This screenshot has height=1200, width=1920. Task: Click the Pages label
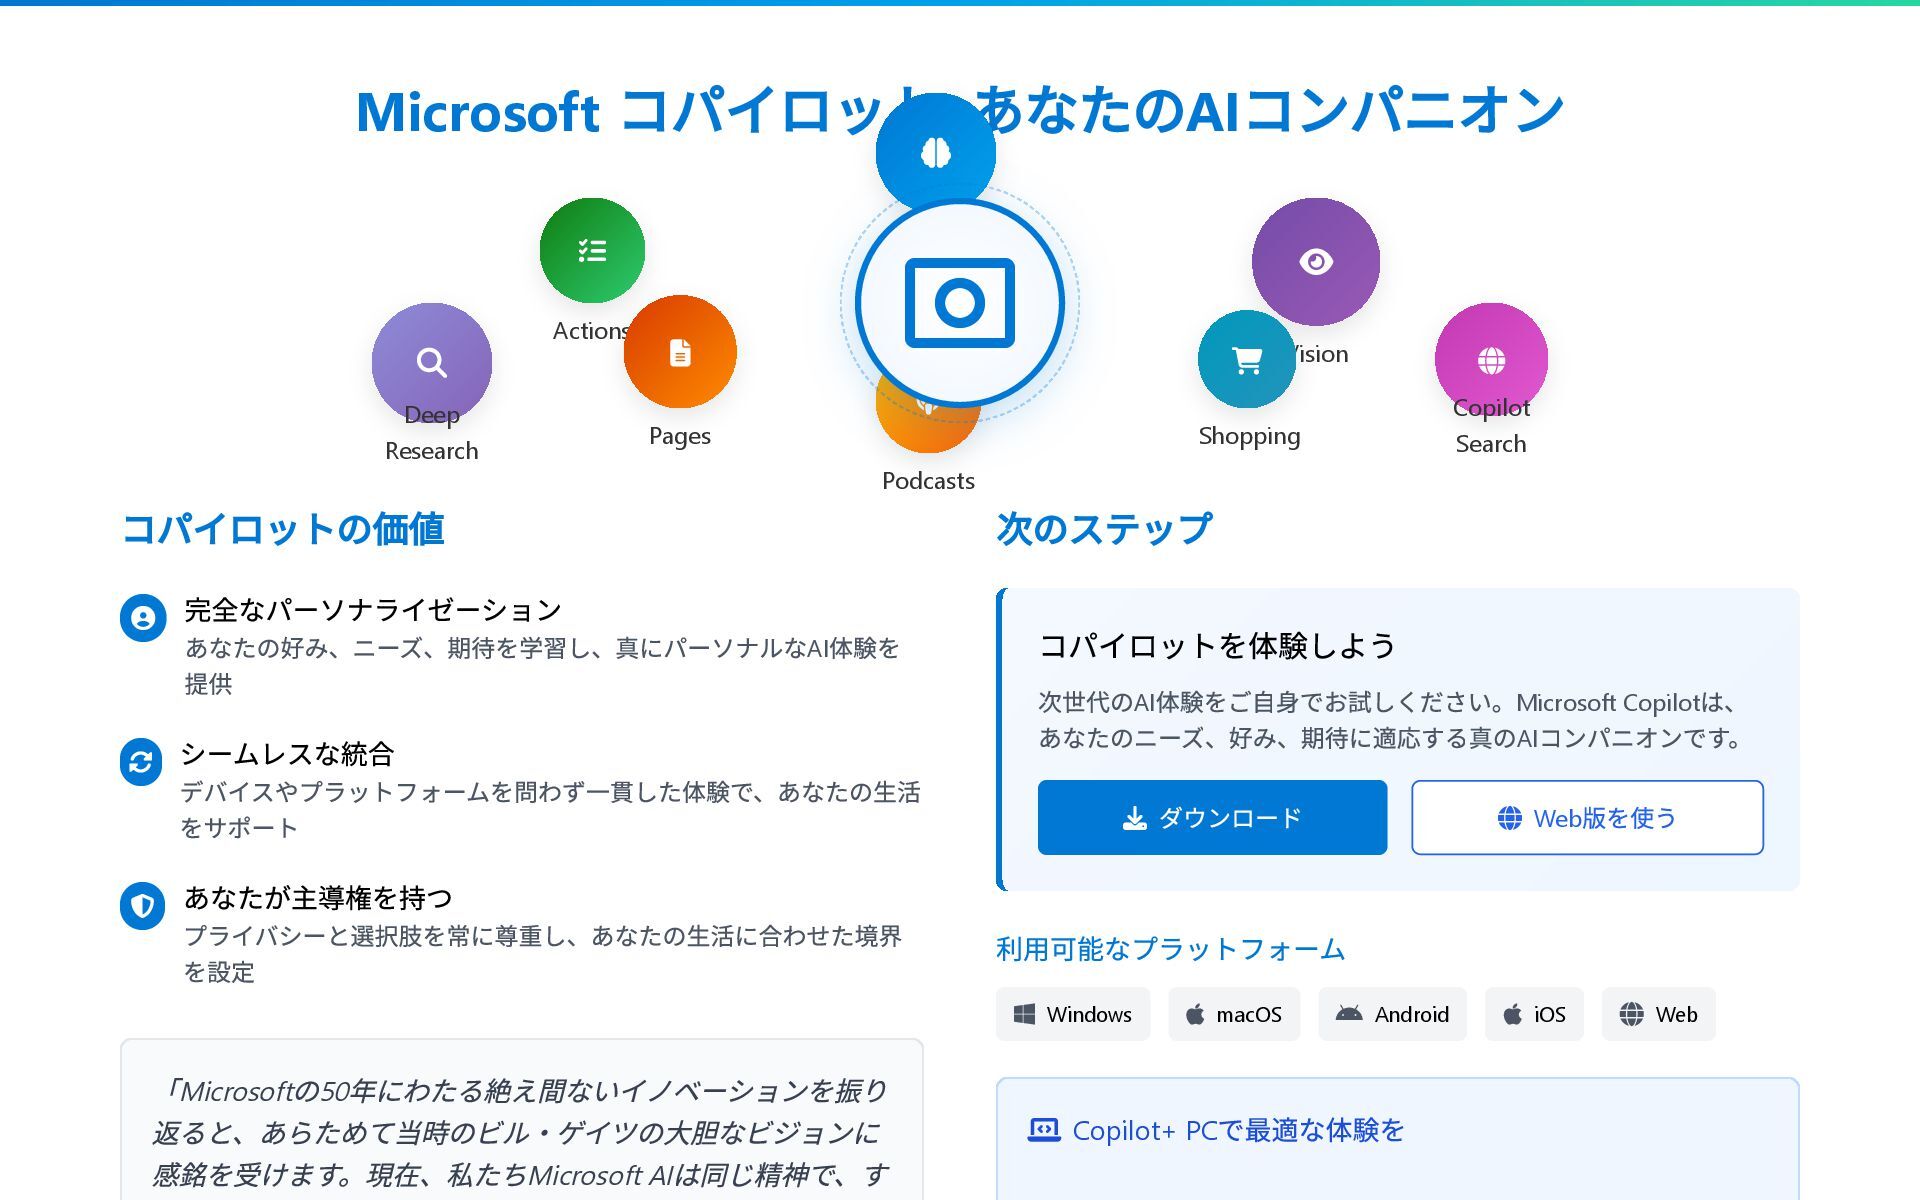tap(680, 436)
